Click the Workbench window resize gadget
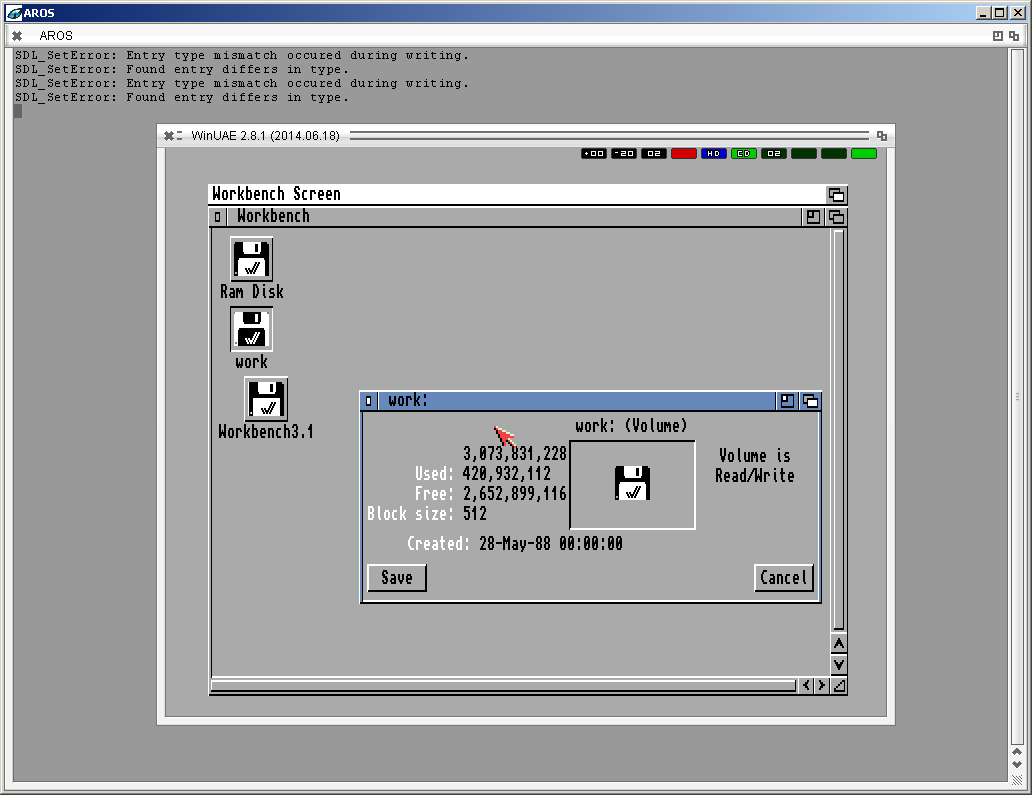Screen dimensions: 1032x795 839,686
